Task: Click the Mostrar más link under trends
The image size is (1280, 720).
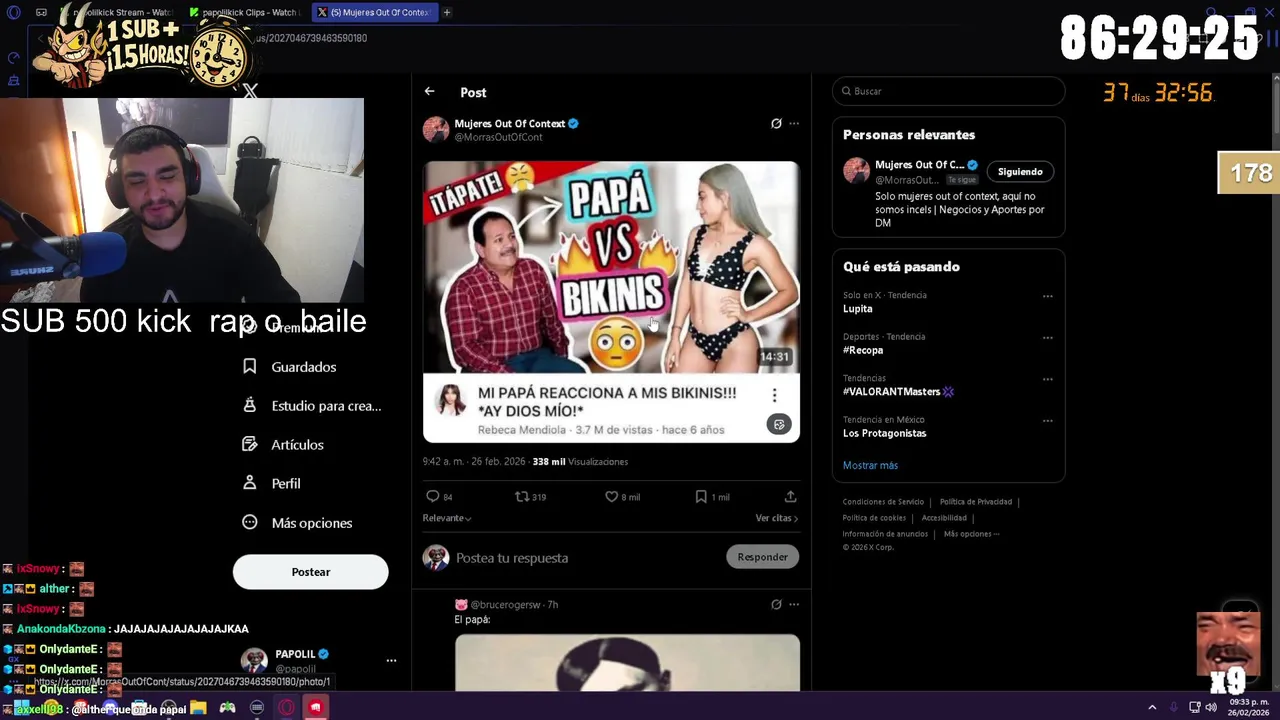Action: (x=870, y=465)
